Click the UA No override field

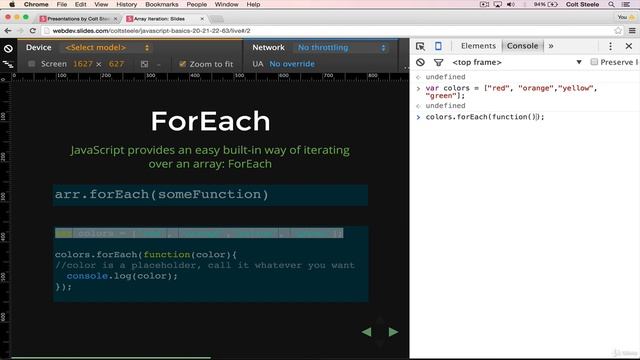tap(292, 64)
